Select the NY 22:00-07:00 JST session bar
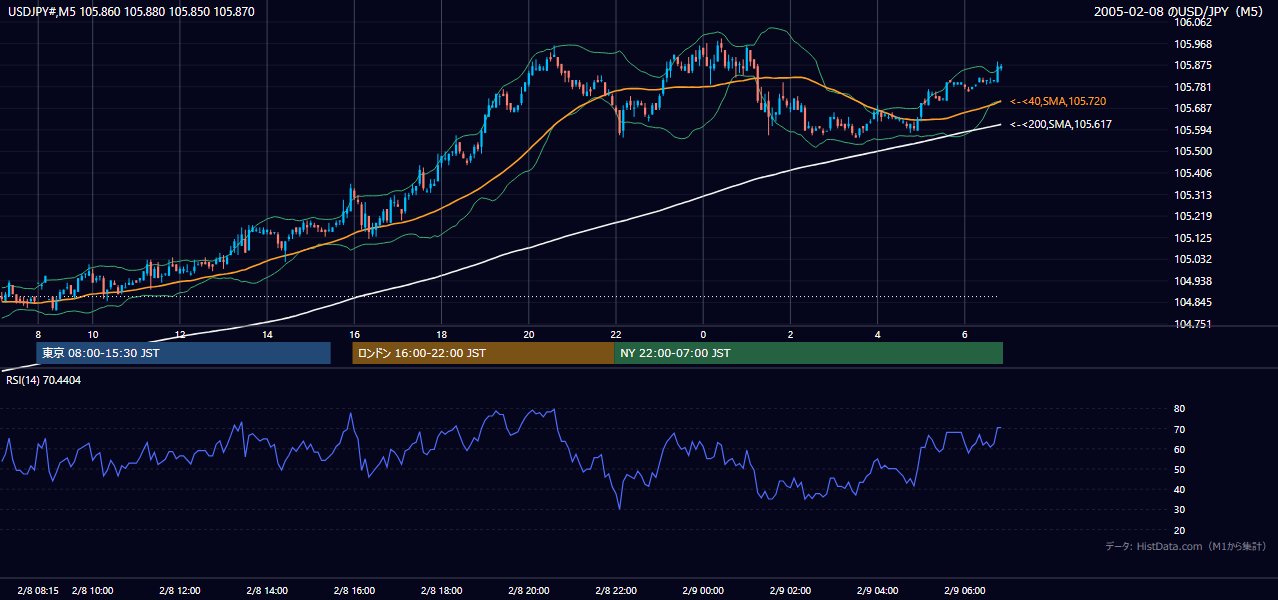This screenshot has width=1278, height=600. tap(808, 353)
